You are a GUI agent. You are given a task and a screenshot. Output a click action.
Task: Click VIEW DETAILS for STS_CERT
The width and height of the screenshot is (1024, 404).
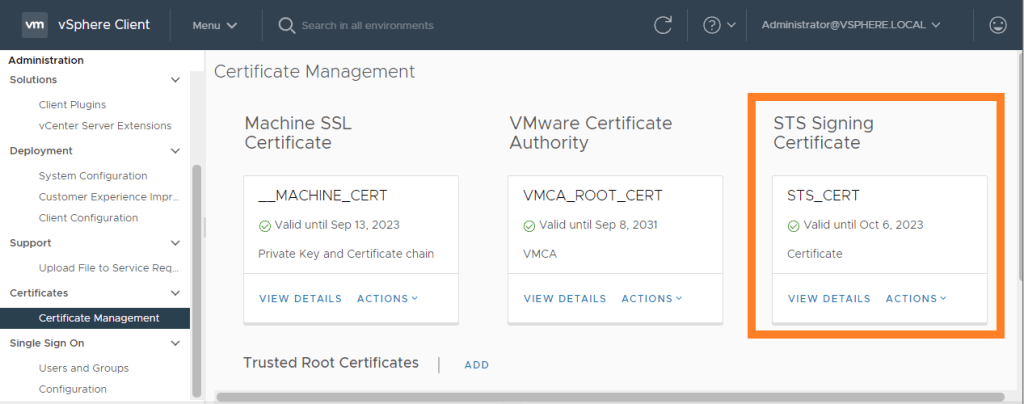[829, 298]
